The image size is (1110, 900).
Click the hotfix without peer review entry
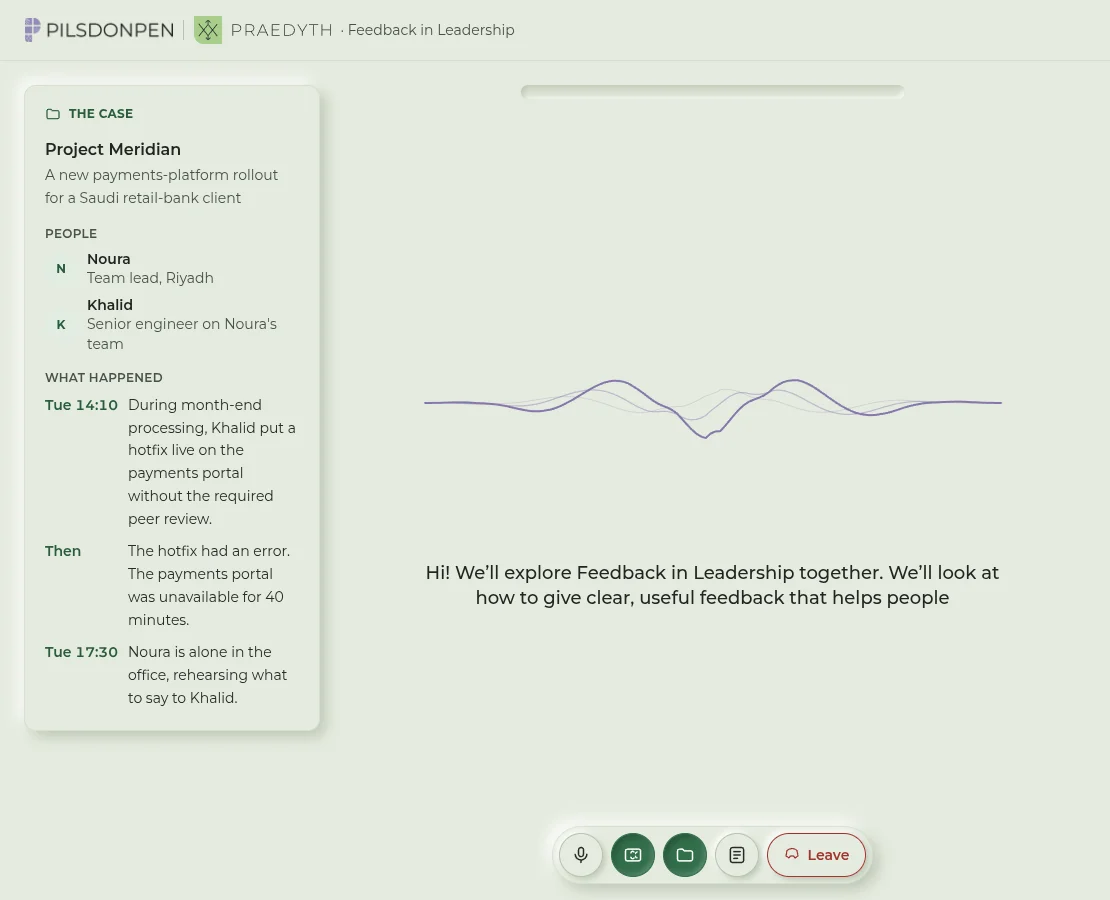point(212,462)
